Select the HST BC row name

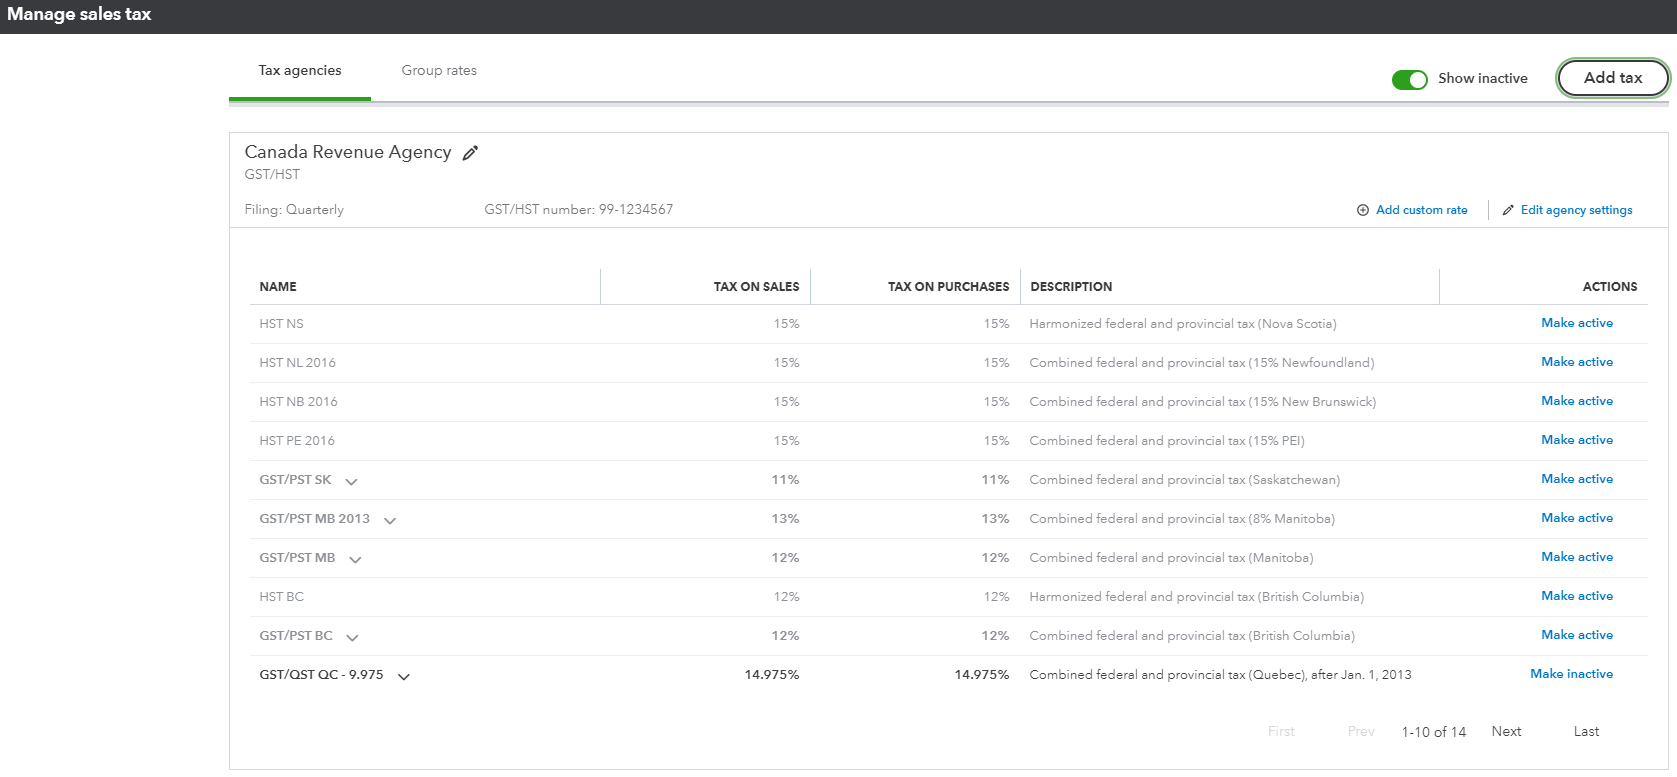pos(281,597)
